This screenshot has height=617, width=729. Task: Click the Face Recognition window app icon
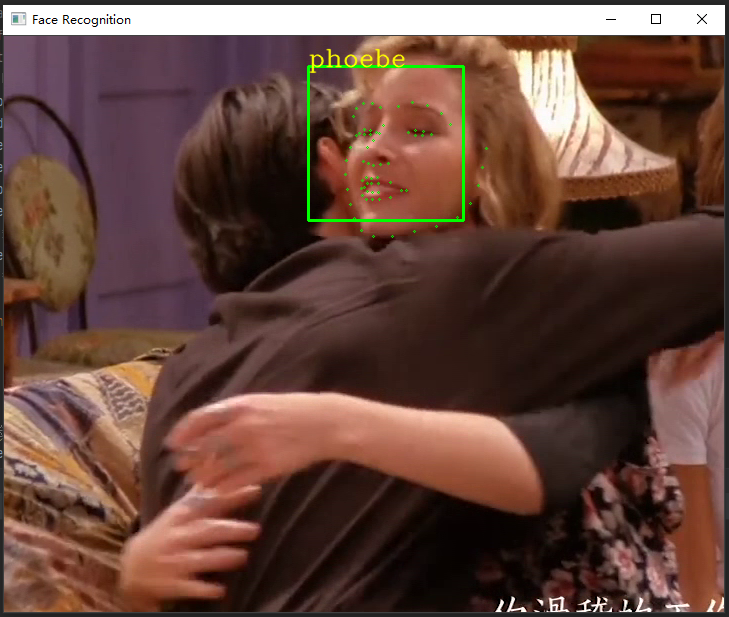[18, 19]
